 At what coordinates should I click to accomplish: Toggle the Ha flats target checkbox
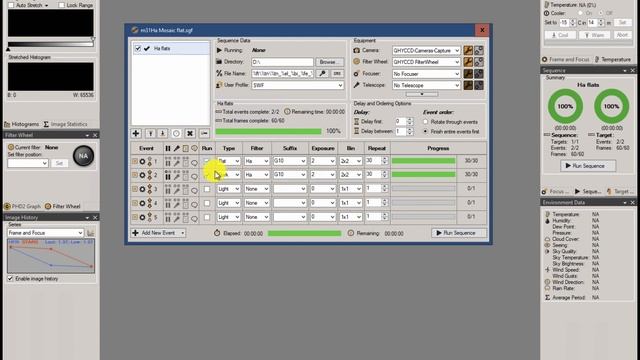pyautogui.click(x=138, y=49)
